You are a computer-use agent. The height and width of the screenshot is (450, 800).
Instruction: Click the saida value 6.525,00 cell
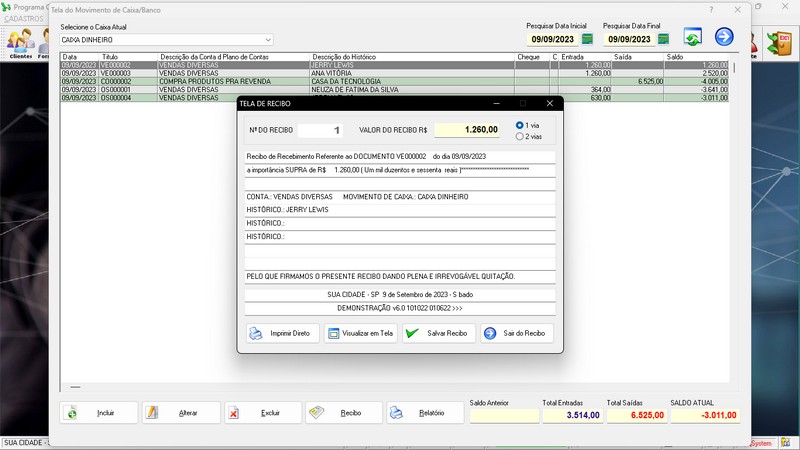(x=637, y=82)
